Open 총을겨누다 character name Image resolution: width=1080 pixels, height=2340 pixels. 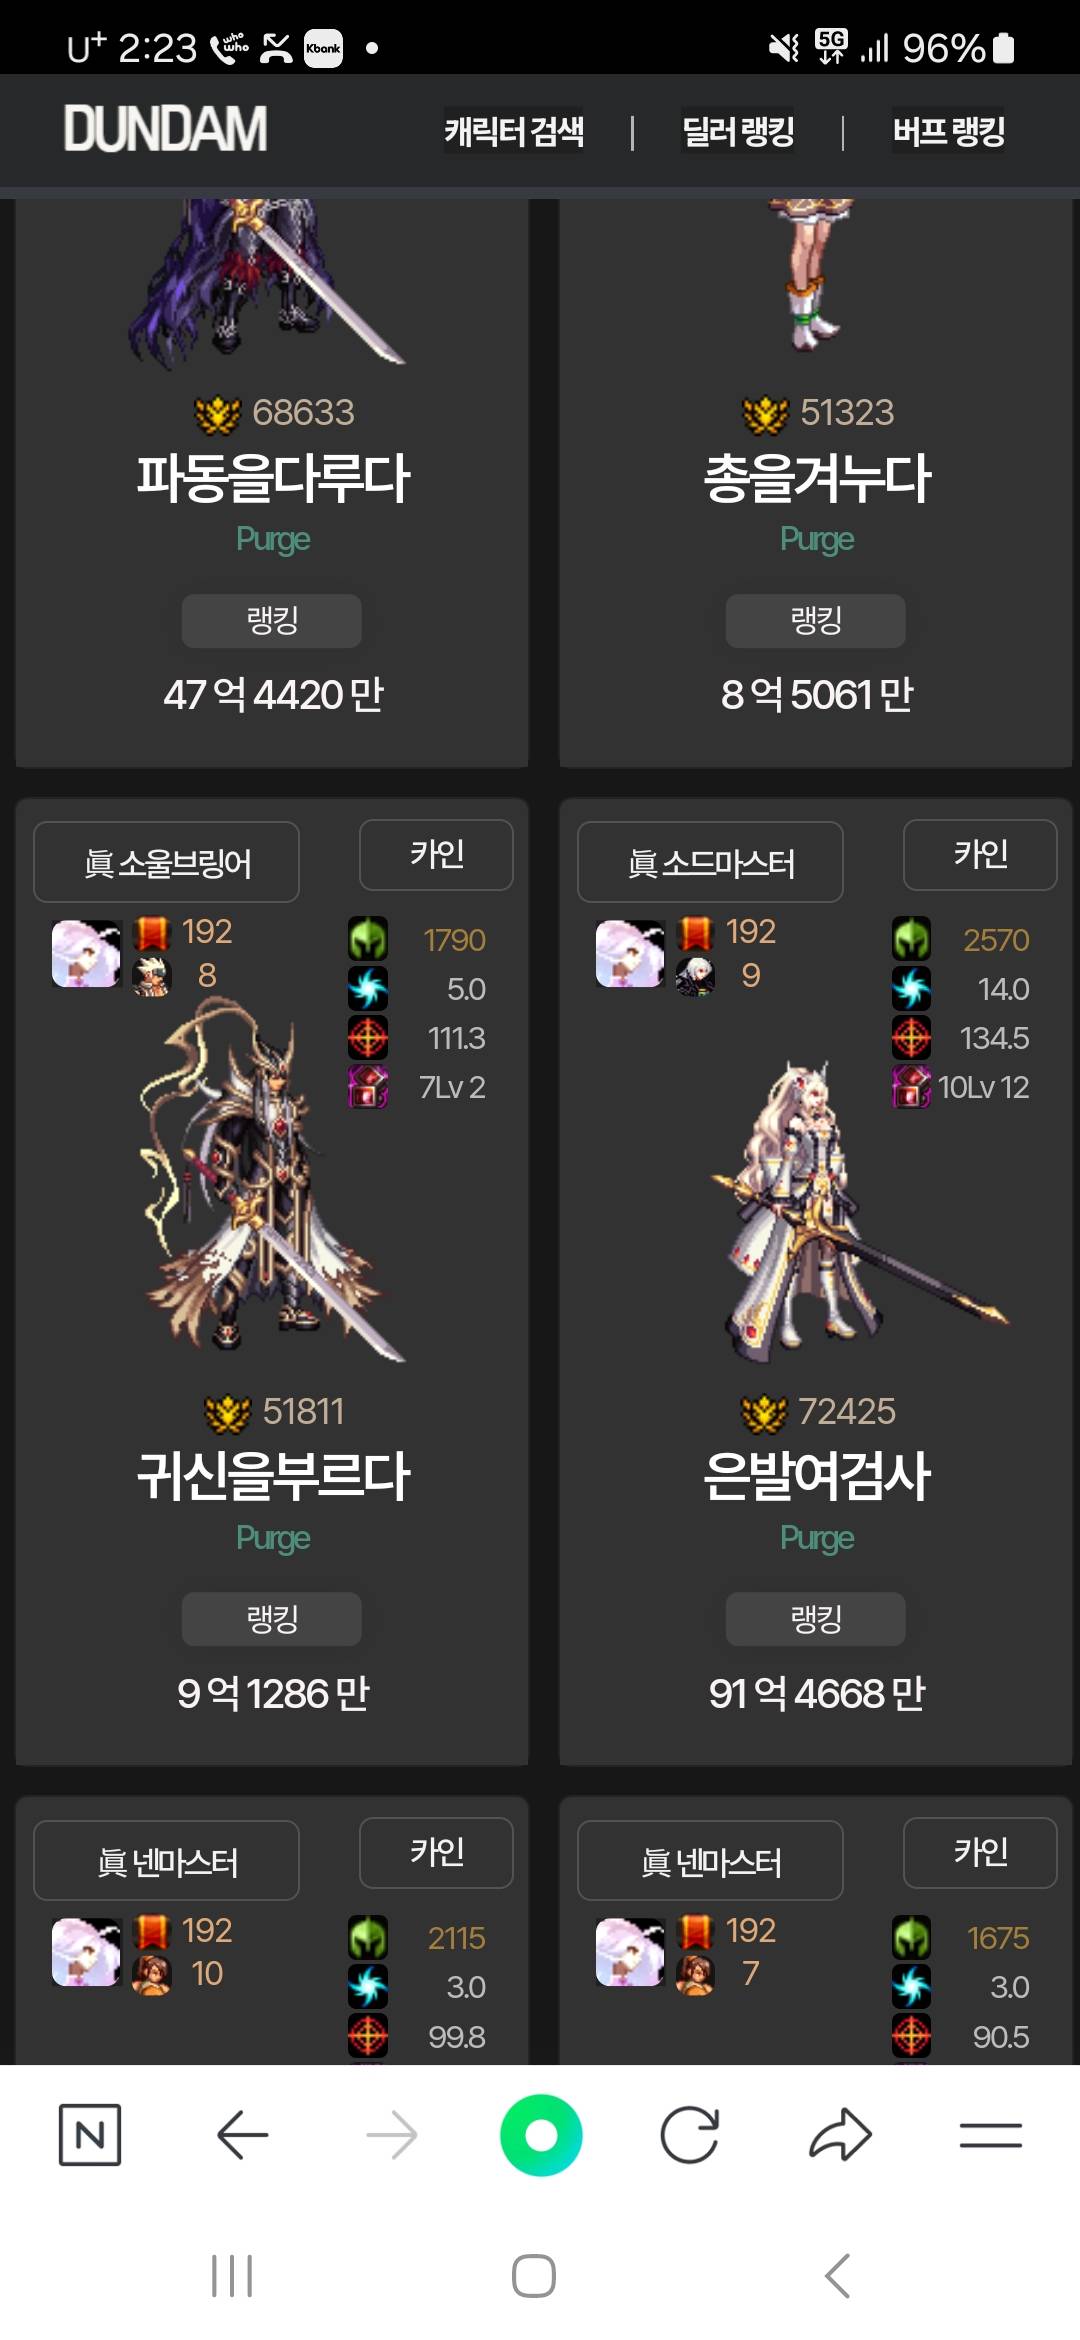click(817, 478)
